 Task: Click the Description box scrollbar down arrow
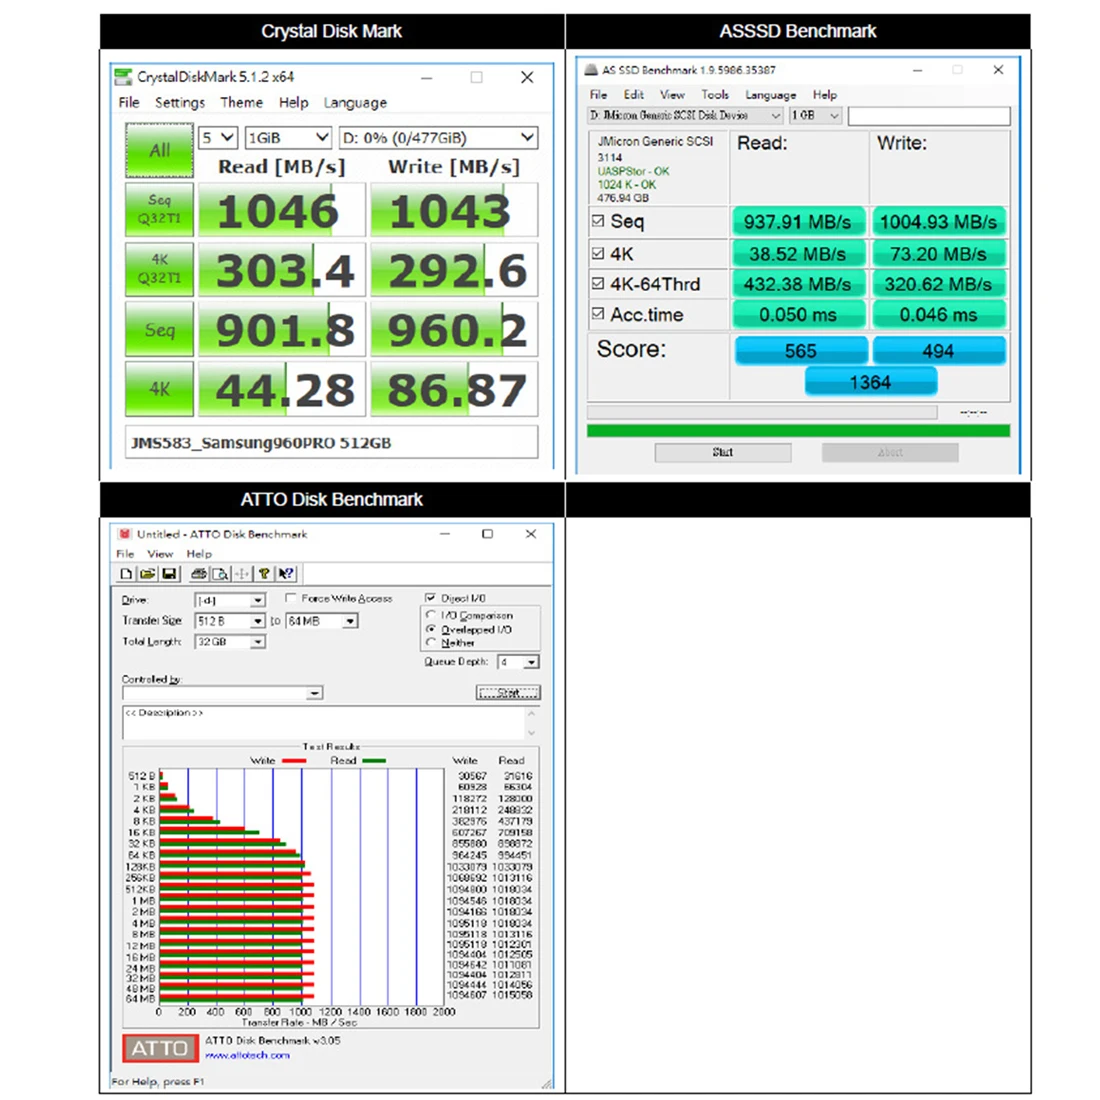pyautogui.click(x=532, y=732)
